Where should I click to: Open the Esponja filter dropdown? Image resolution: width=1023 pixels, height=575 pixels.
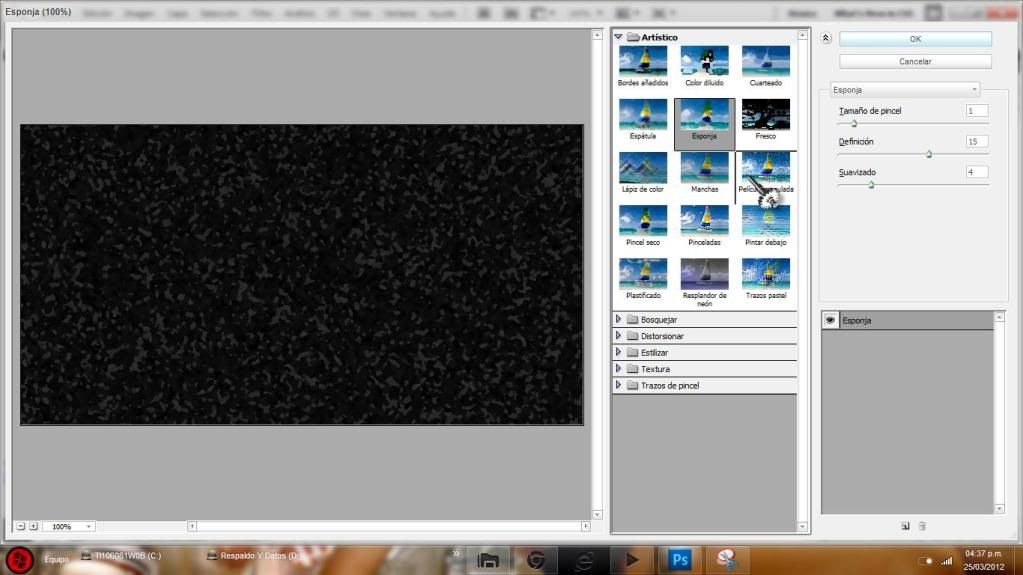tap(904, 89)
